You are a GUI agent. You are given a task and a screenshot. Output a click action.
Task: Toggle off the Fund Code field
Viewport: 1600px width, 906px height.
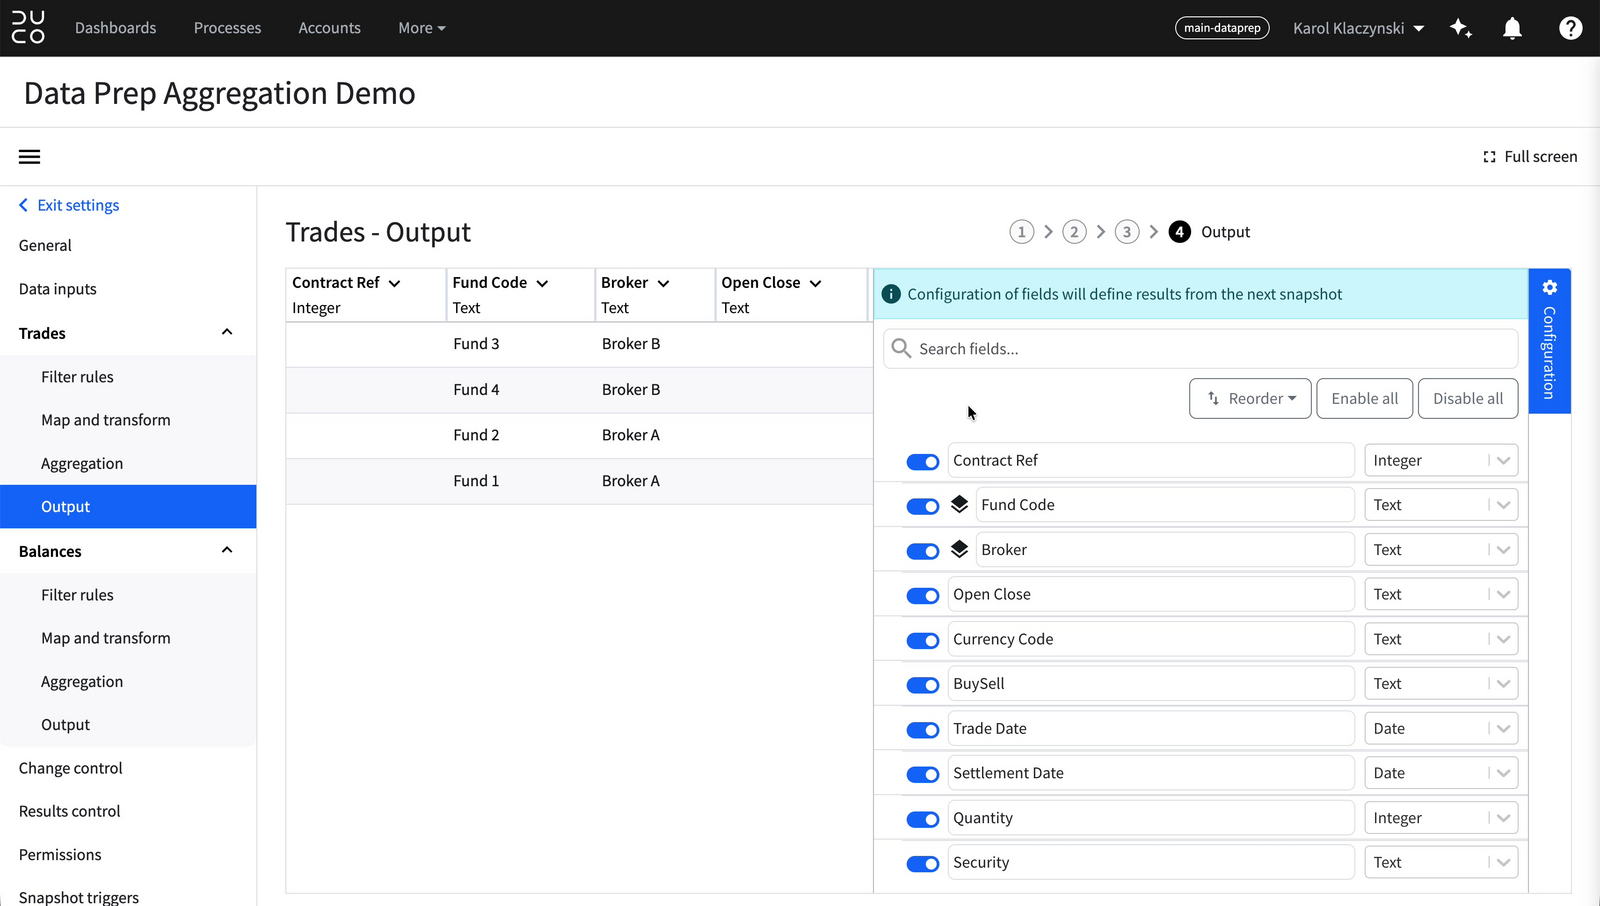pos(923,506)
